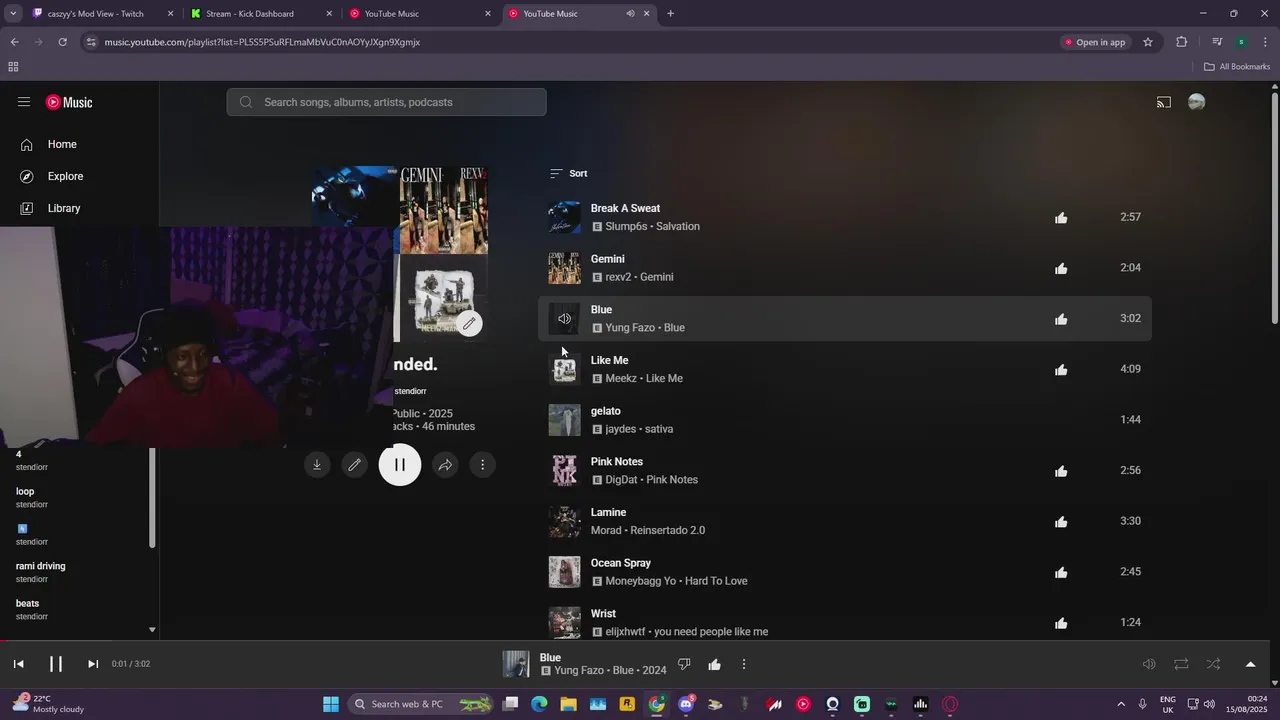Open playlist more options menu
The height and width of the screenshot is (720, 1280).
[482, 465]
